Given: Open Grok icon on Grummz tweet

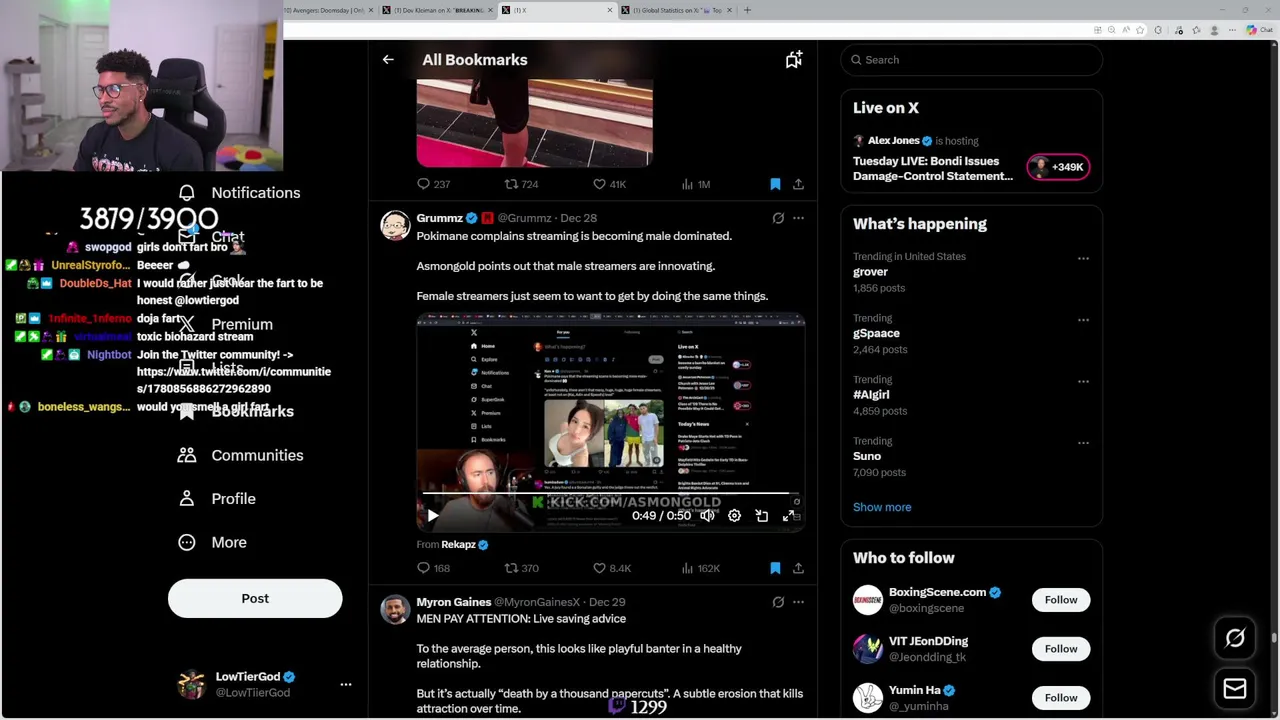Looking at the screenshot, I should tap(778, 218).
